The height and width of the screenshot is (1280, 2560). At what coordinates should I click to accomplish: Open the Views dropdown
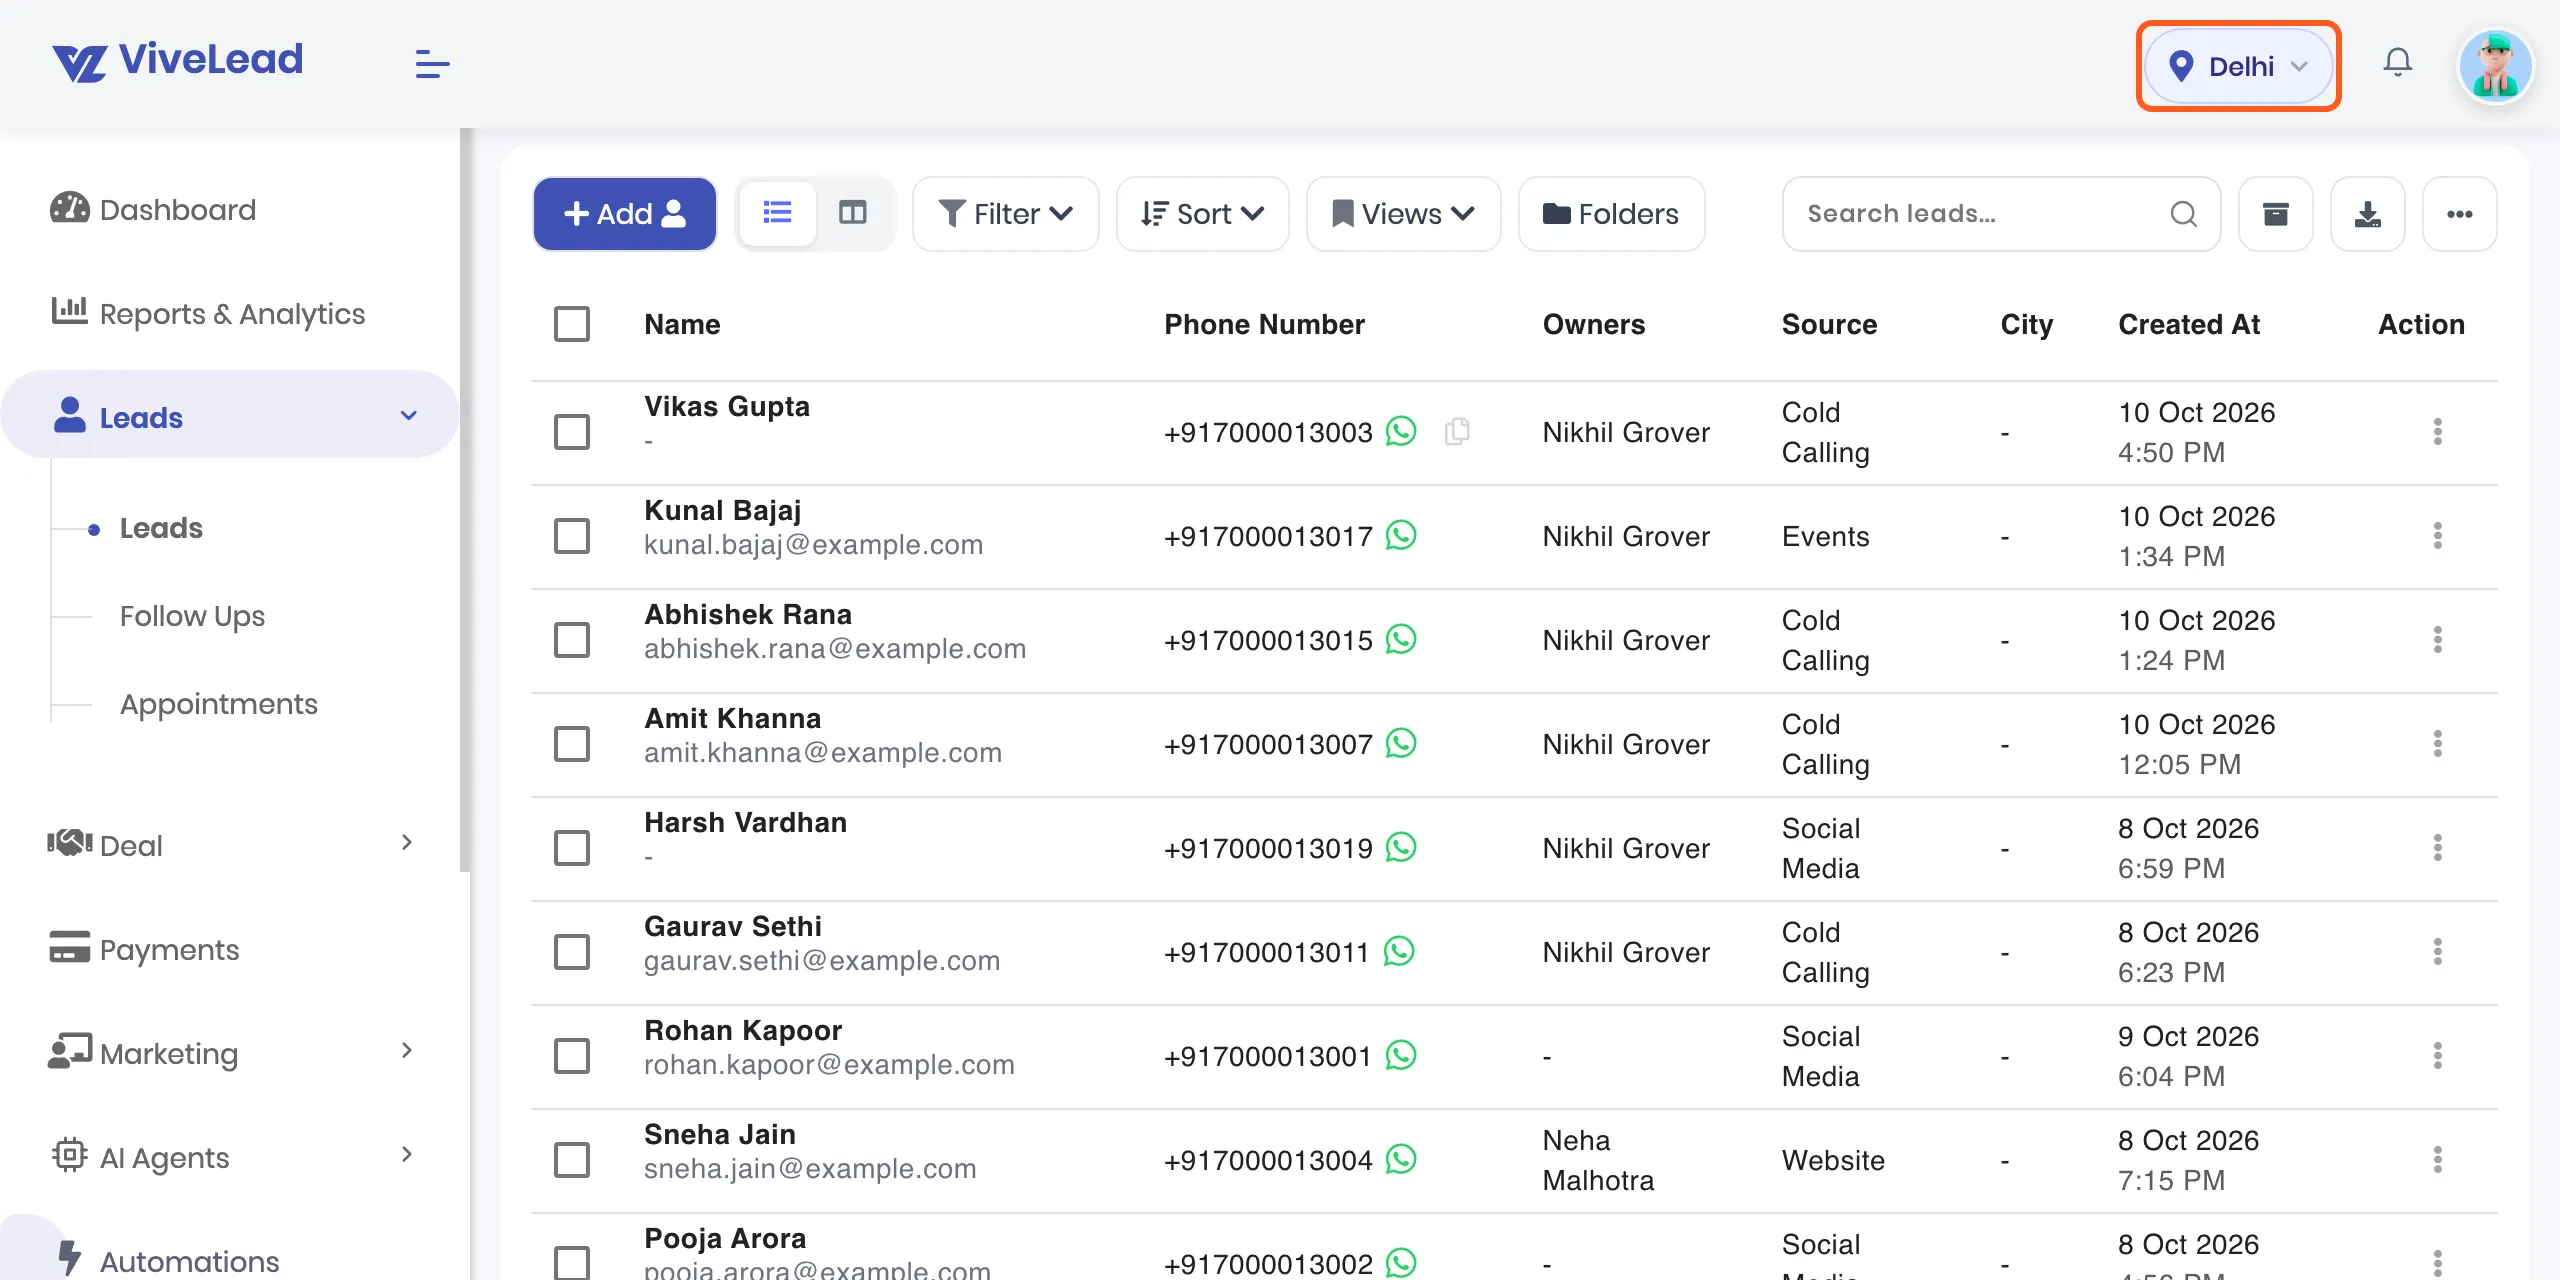point(1403,214)
